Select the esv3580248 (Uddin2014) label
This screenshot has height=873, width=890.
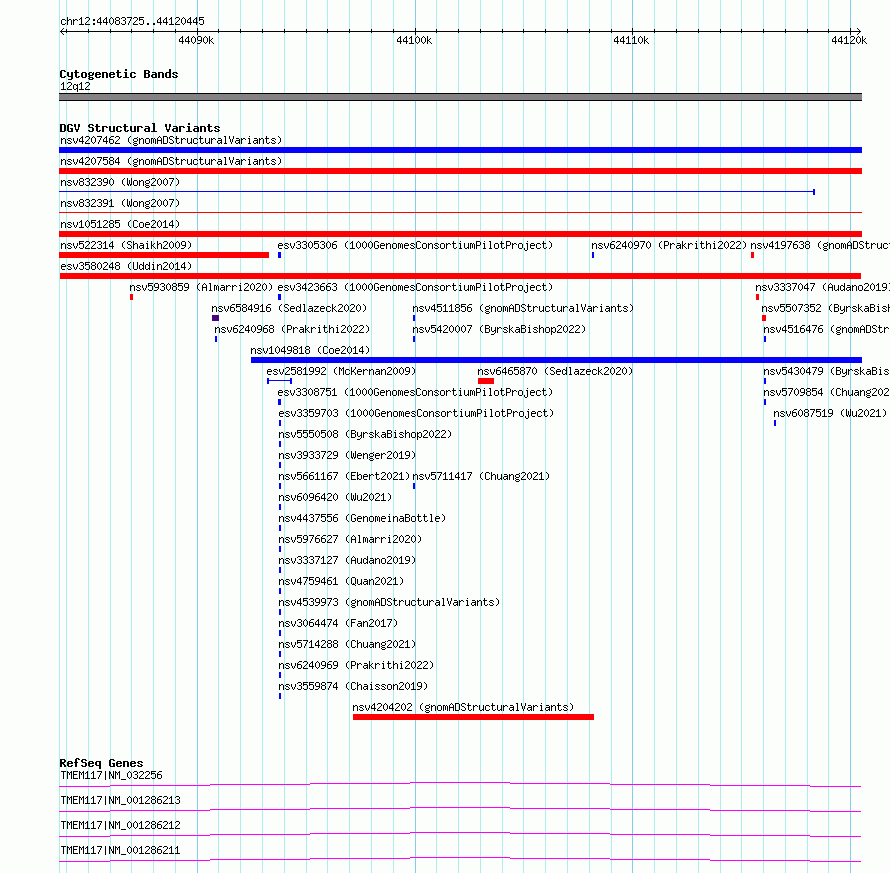pyautogui.click(x=126, y=266)
